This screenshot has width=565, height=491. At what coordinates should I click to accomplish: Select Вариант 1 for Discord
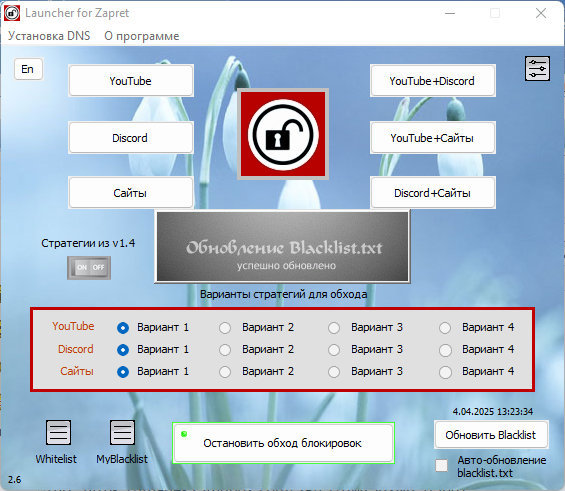123,350
